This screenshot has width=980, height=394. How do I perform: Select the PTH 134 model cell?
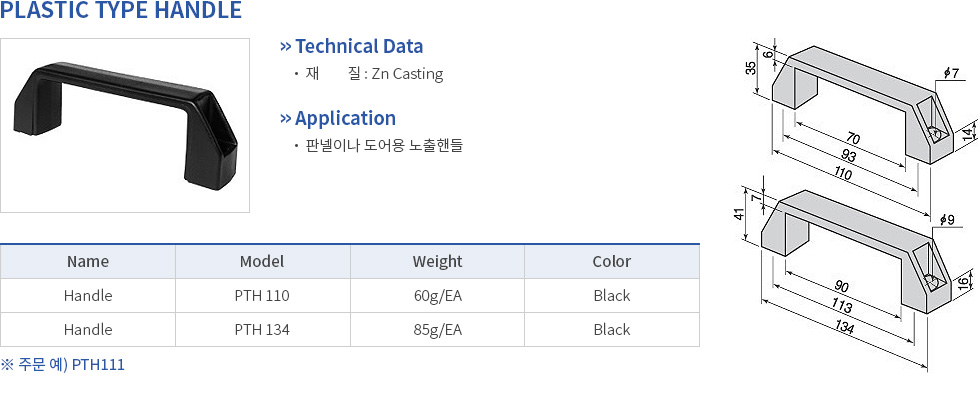(x=262, y=329)
